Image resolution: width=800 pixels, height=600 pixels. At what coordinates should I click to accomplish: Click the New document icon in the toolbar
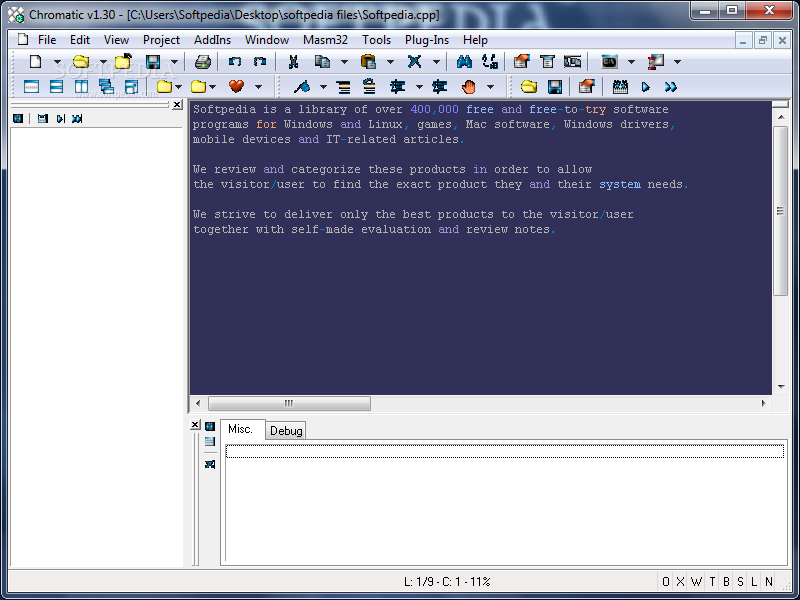pyautogui.click(x=35, y=62)
